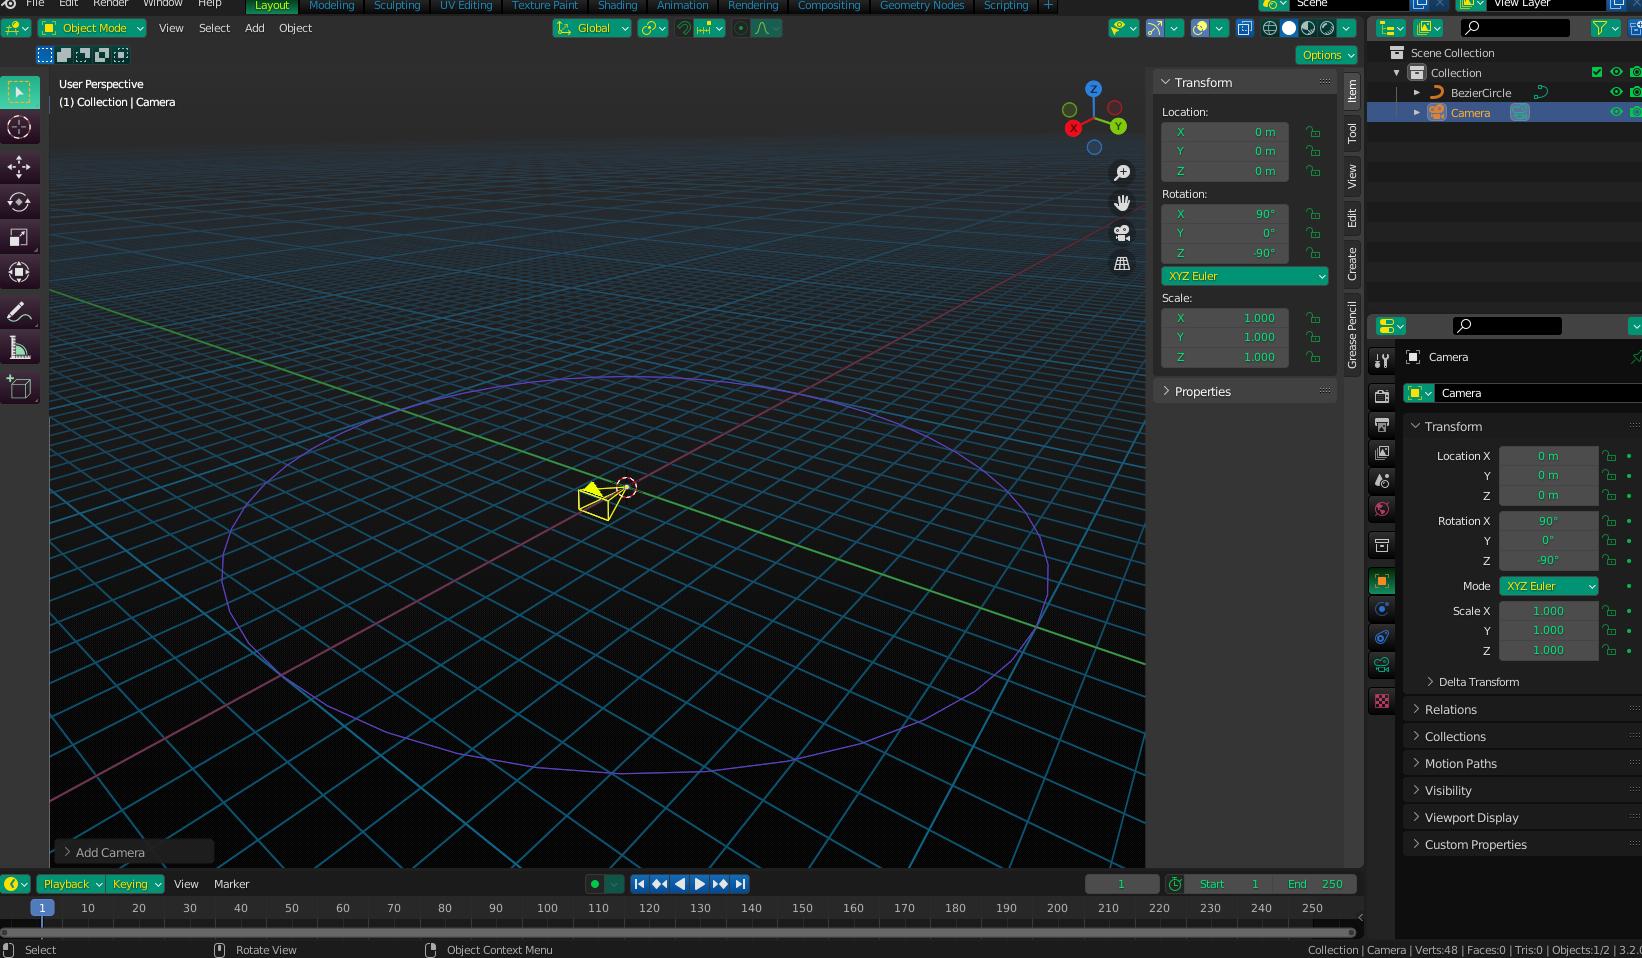Uncheck the Collection exclude checkbox
Screen dimensions: 1642x958
tap(1597, 72)
